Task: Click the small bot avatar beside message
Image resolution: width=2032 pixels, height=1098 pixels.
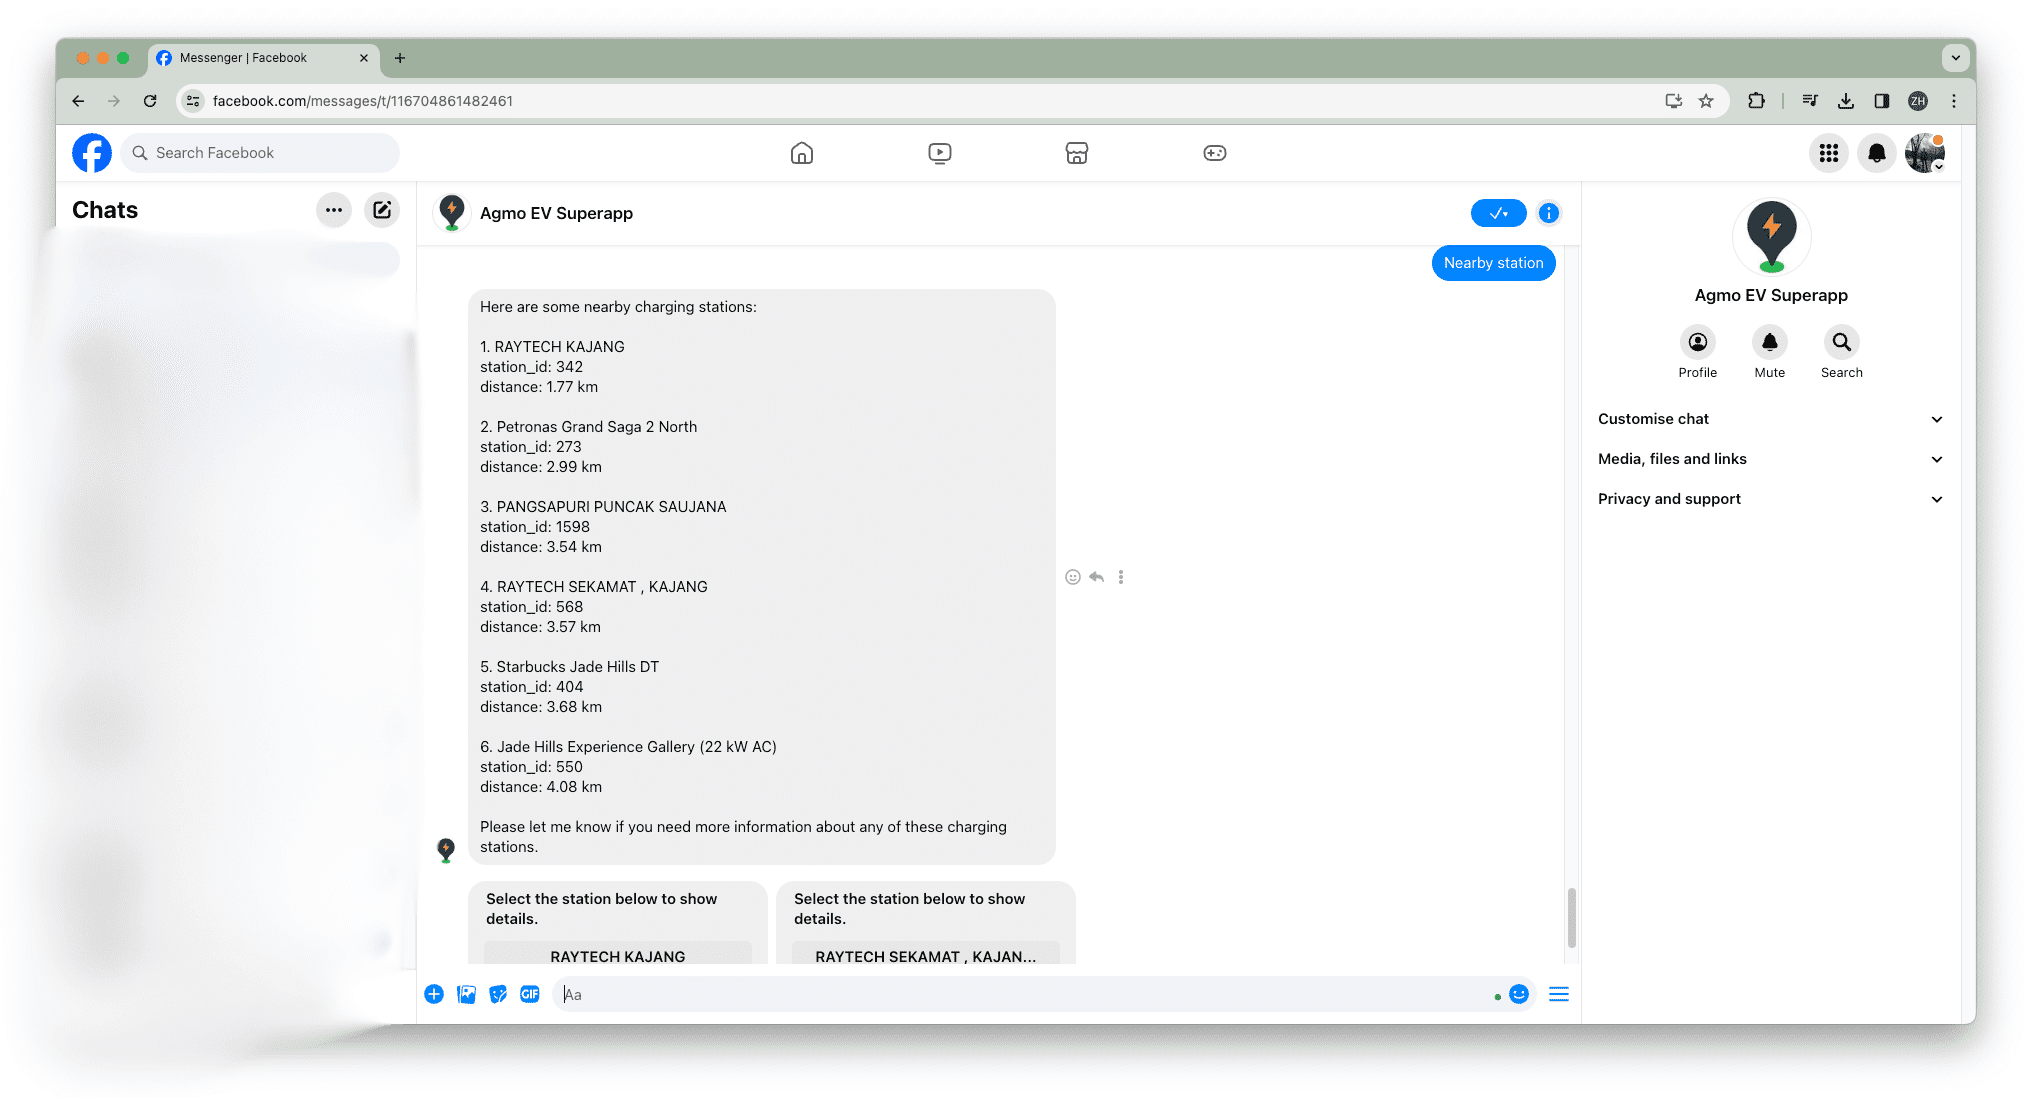Action: tap(446, 850)
